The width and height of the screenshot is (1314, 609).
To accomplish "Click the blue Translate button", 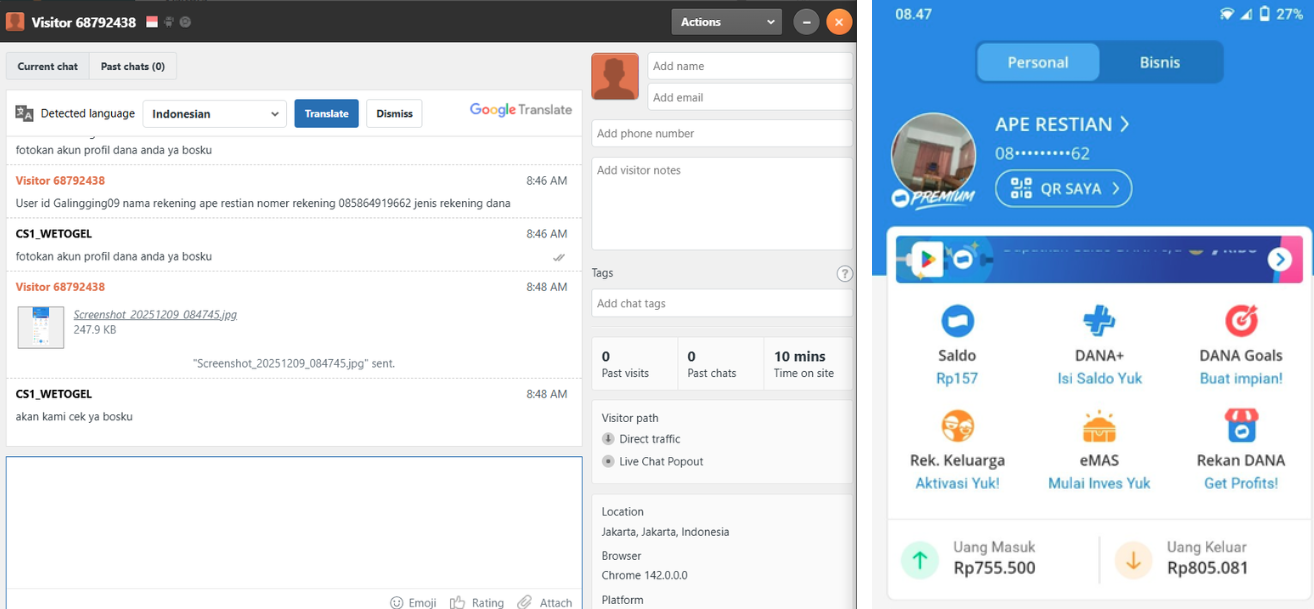I will 326,114.
